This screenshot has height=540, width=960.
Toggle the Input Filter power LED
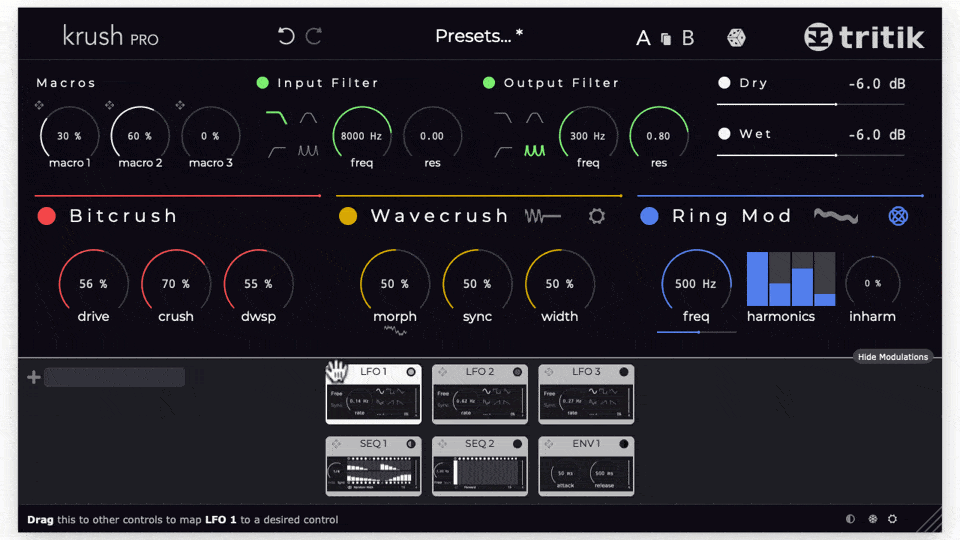263,83
